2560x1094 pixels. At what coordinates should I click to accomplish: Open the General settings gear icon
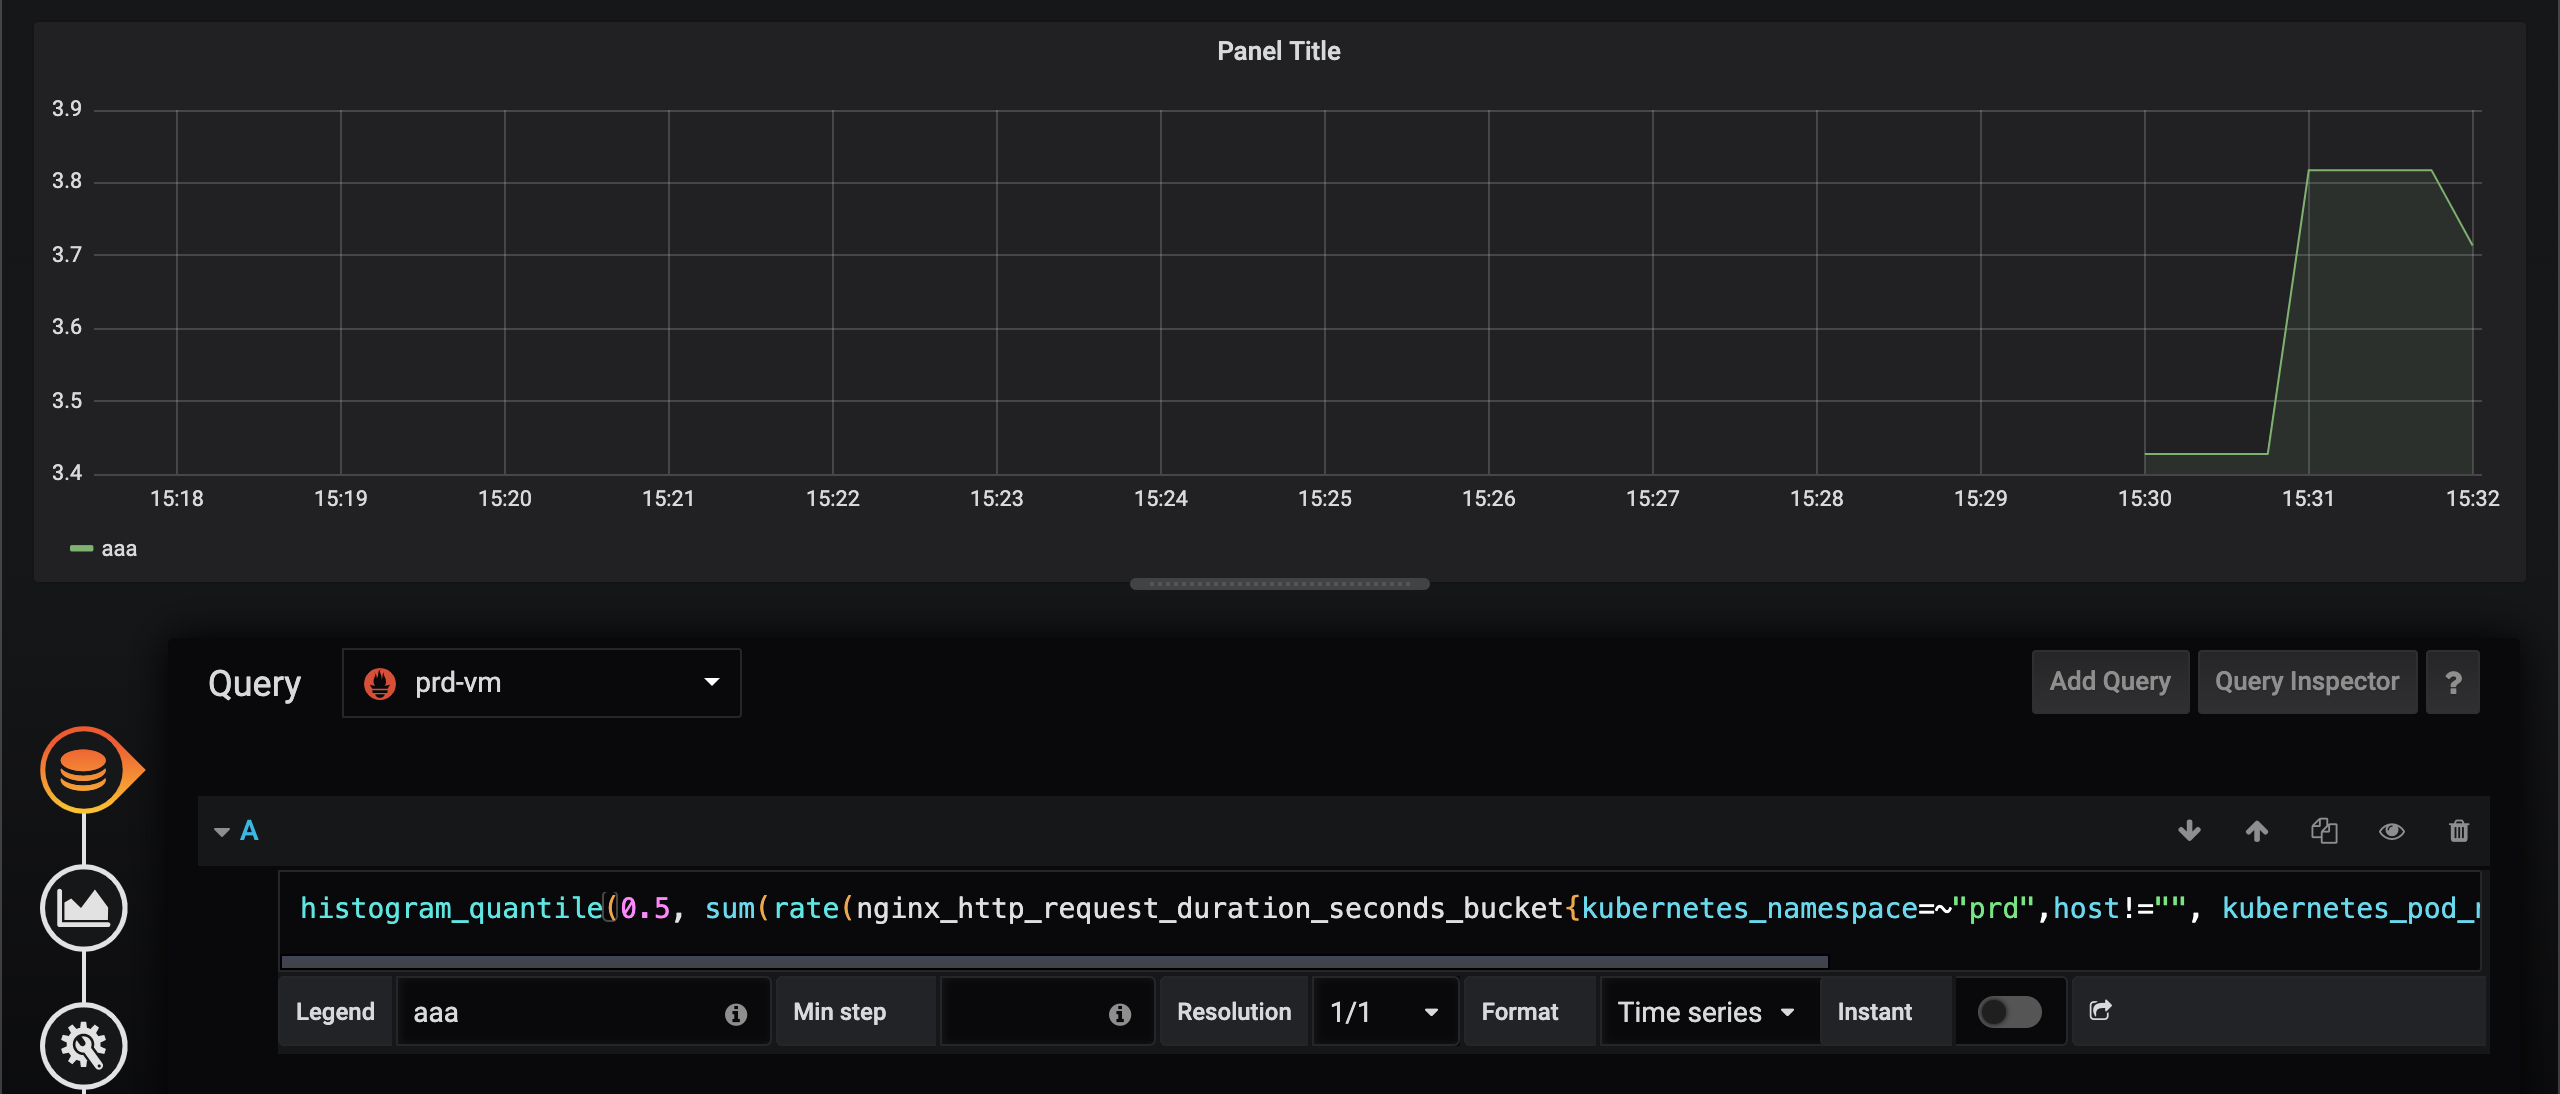tap(84, 1046)
